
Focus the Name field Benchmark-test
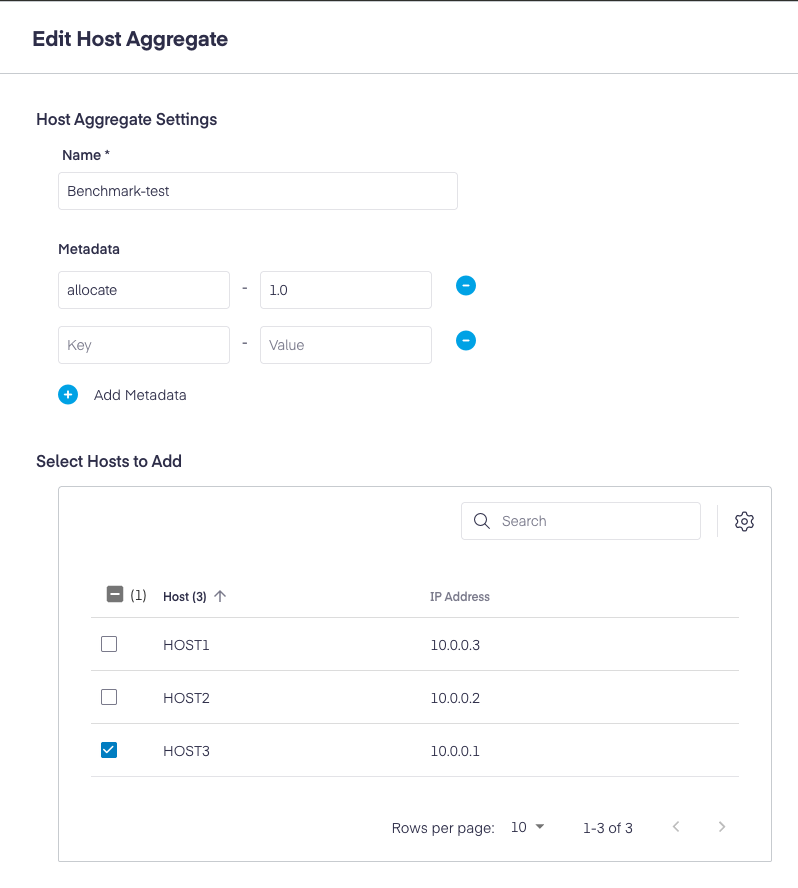pos(258,191)
